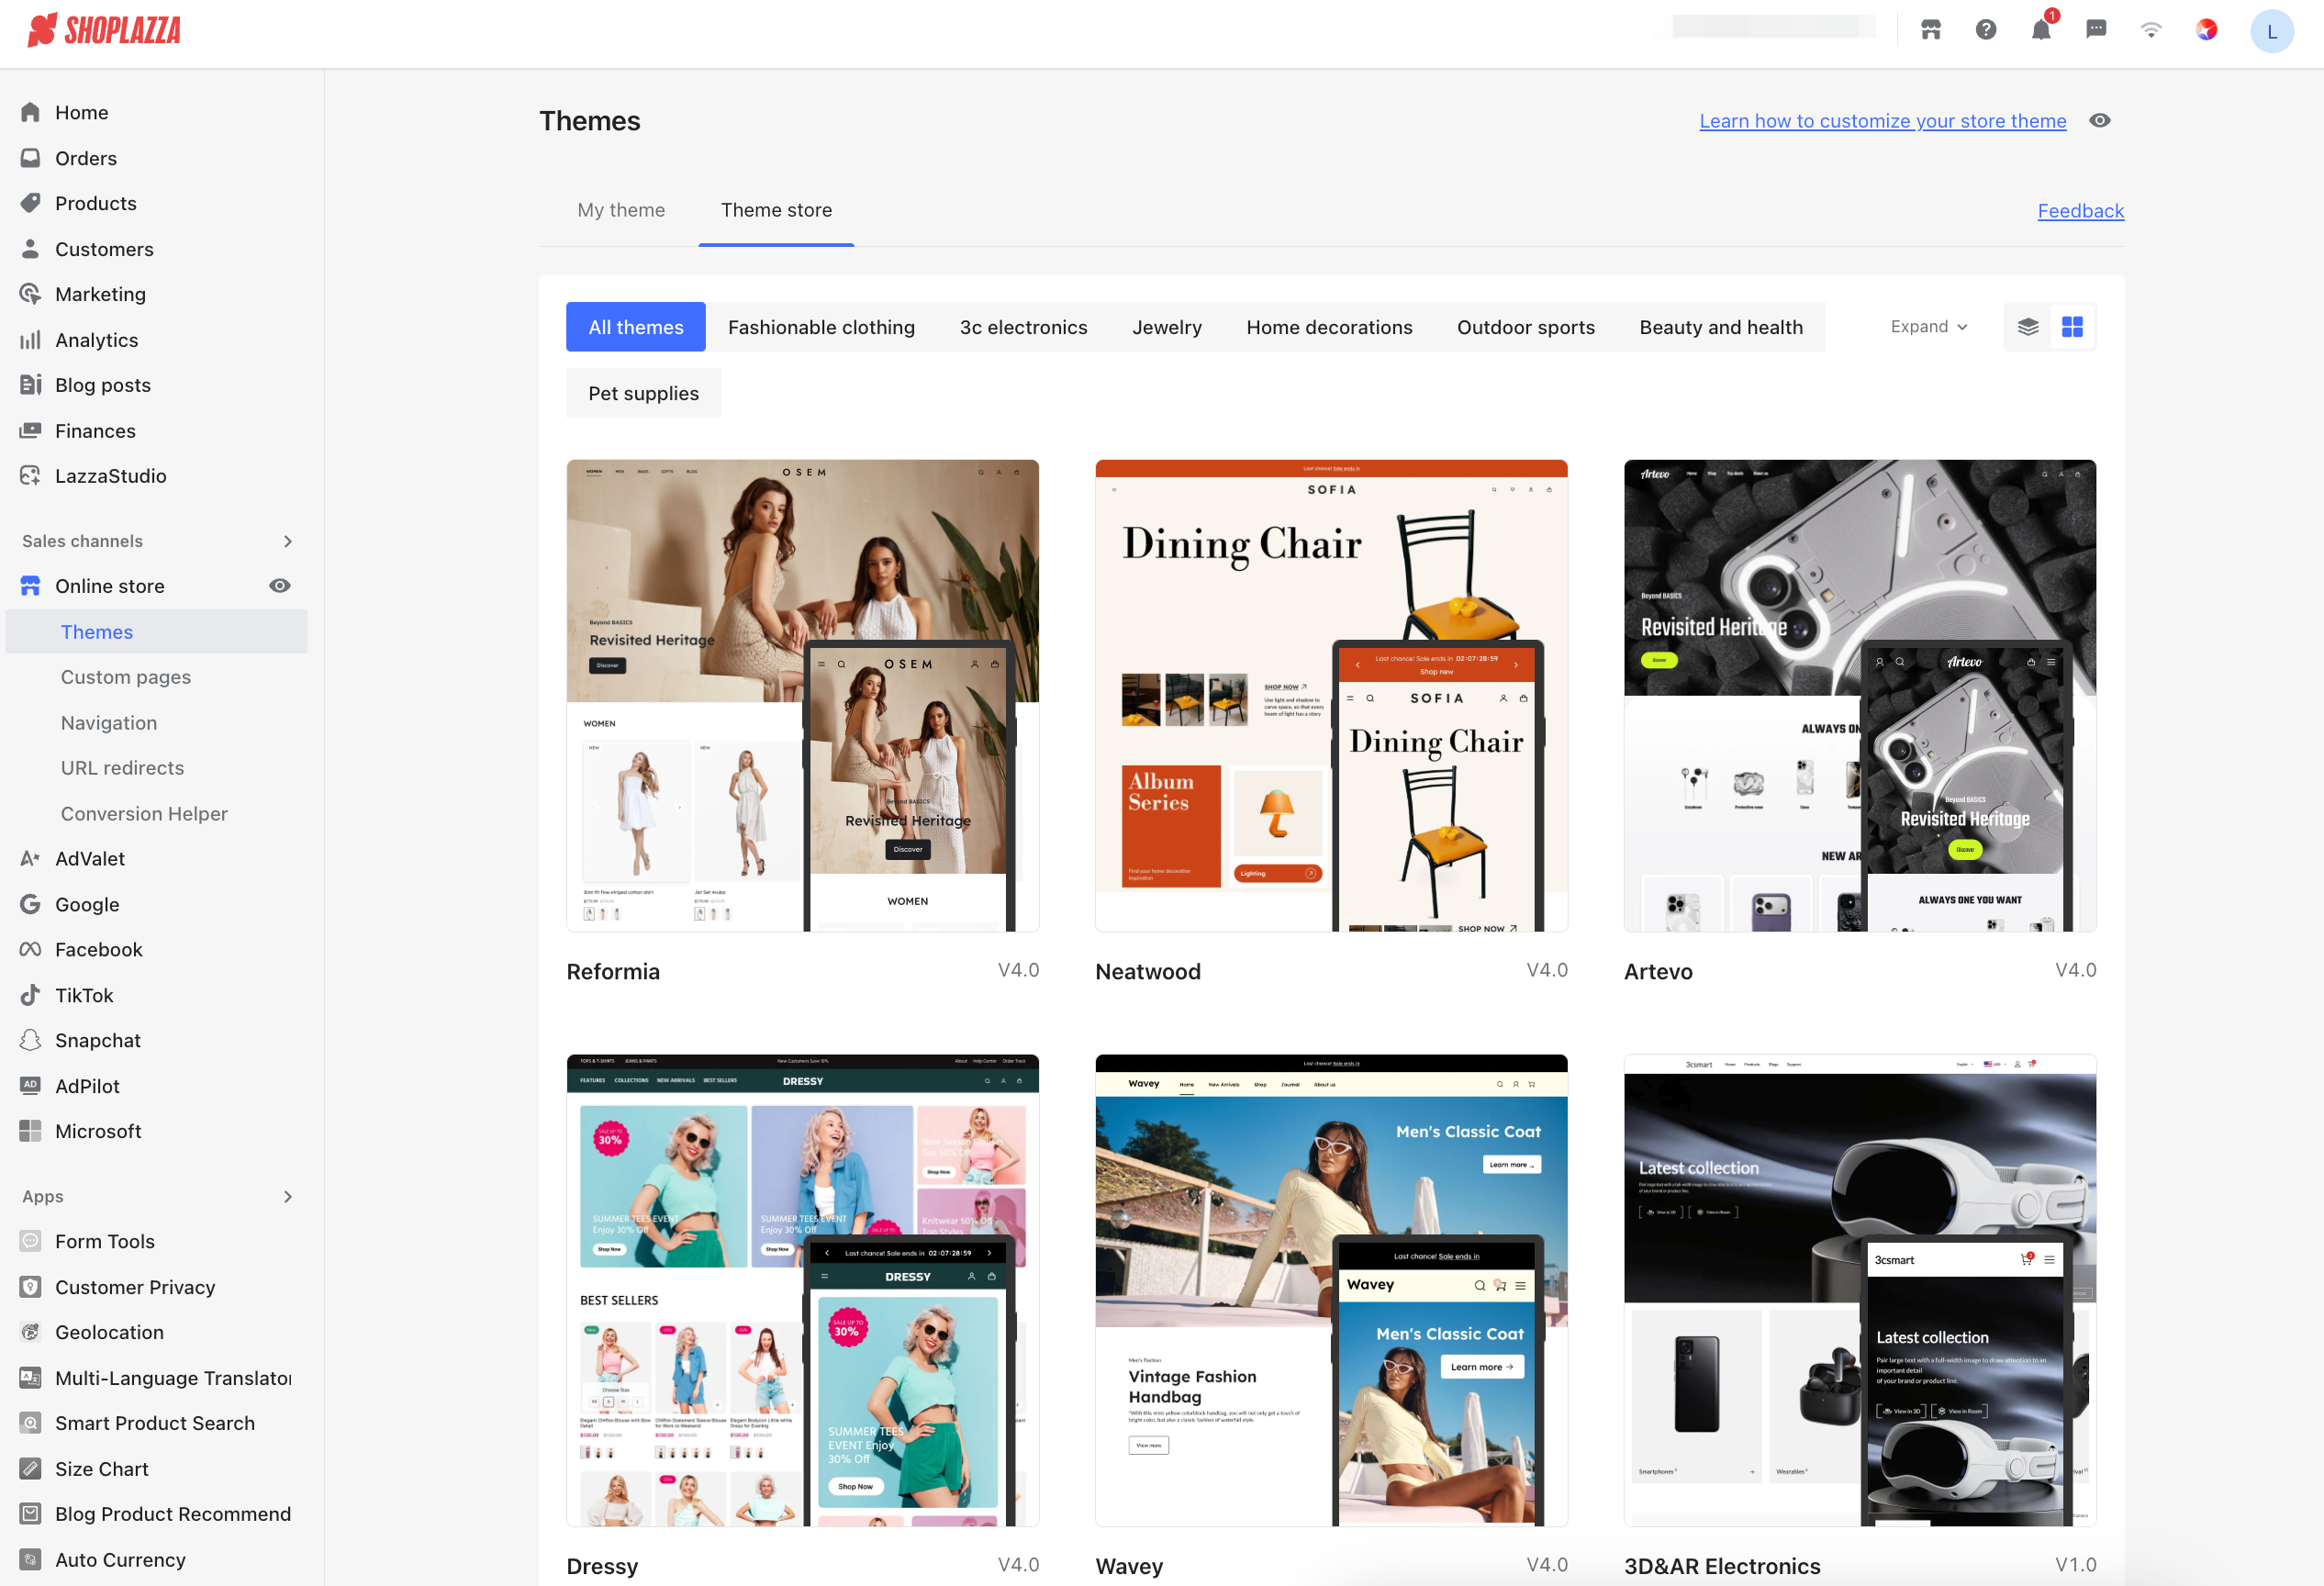Open Artevo theme preview
This screenshot has width=2324, height=1586.
click(1860, 696)
